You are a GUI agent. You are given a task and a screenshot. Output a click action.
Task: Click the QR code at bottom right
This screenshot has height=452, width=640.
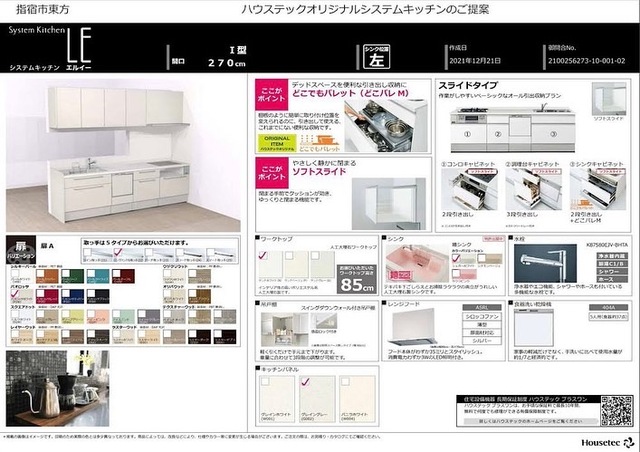pos(615,409)
